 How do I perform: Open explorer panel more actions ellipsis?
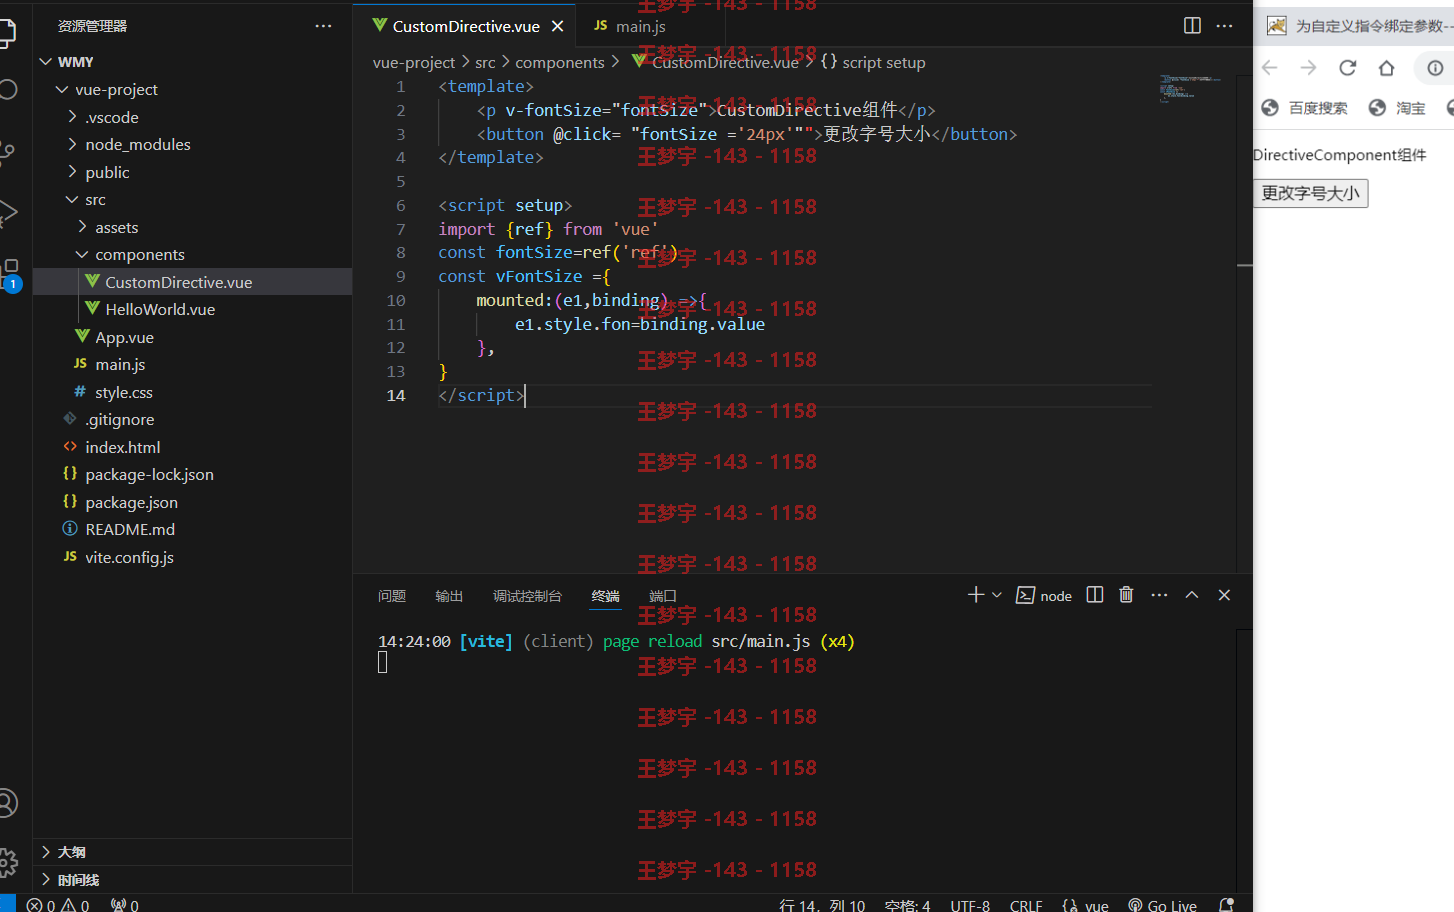323,26
